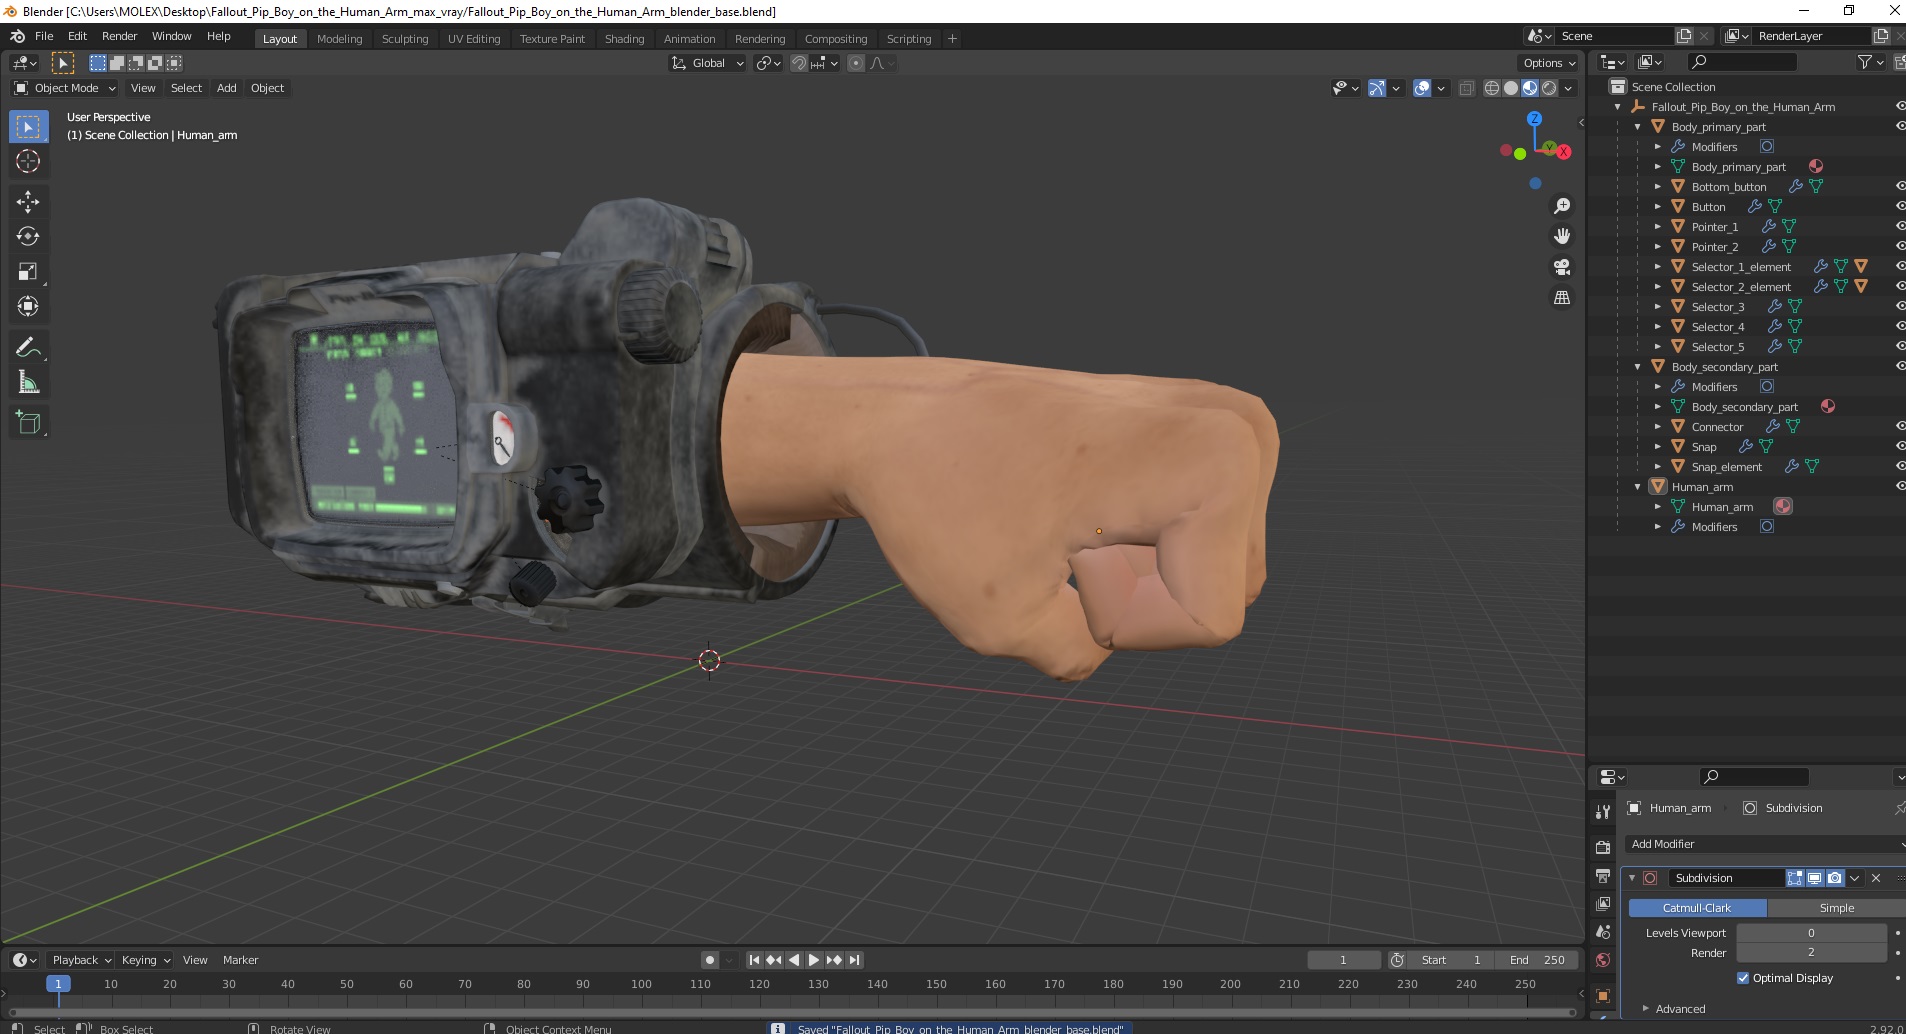1906x1034 pixels.
Task: Click the outliner search field
Action: point(1741,62)
